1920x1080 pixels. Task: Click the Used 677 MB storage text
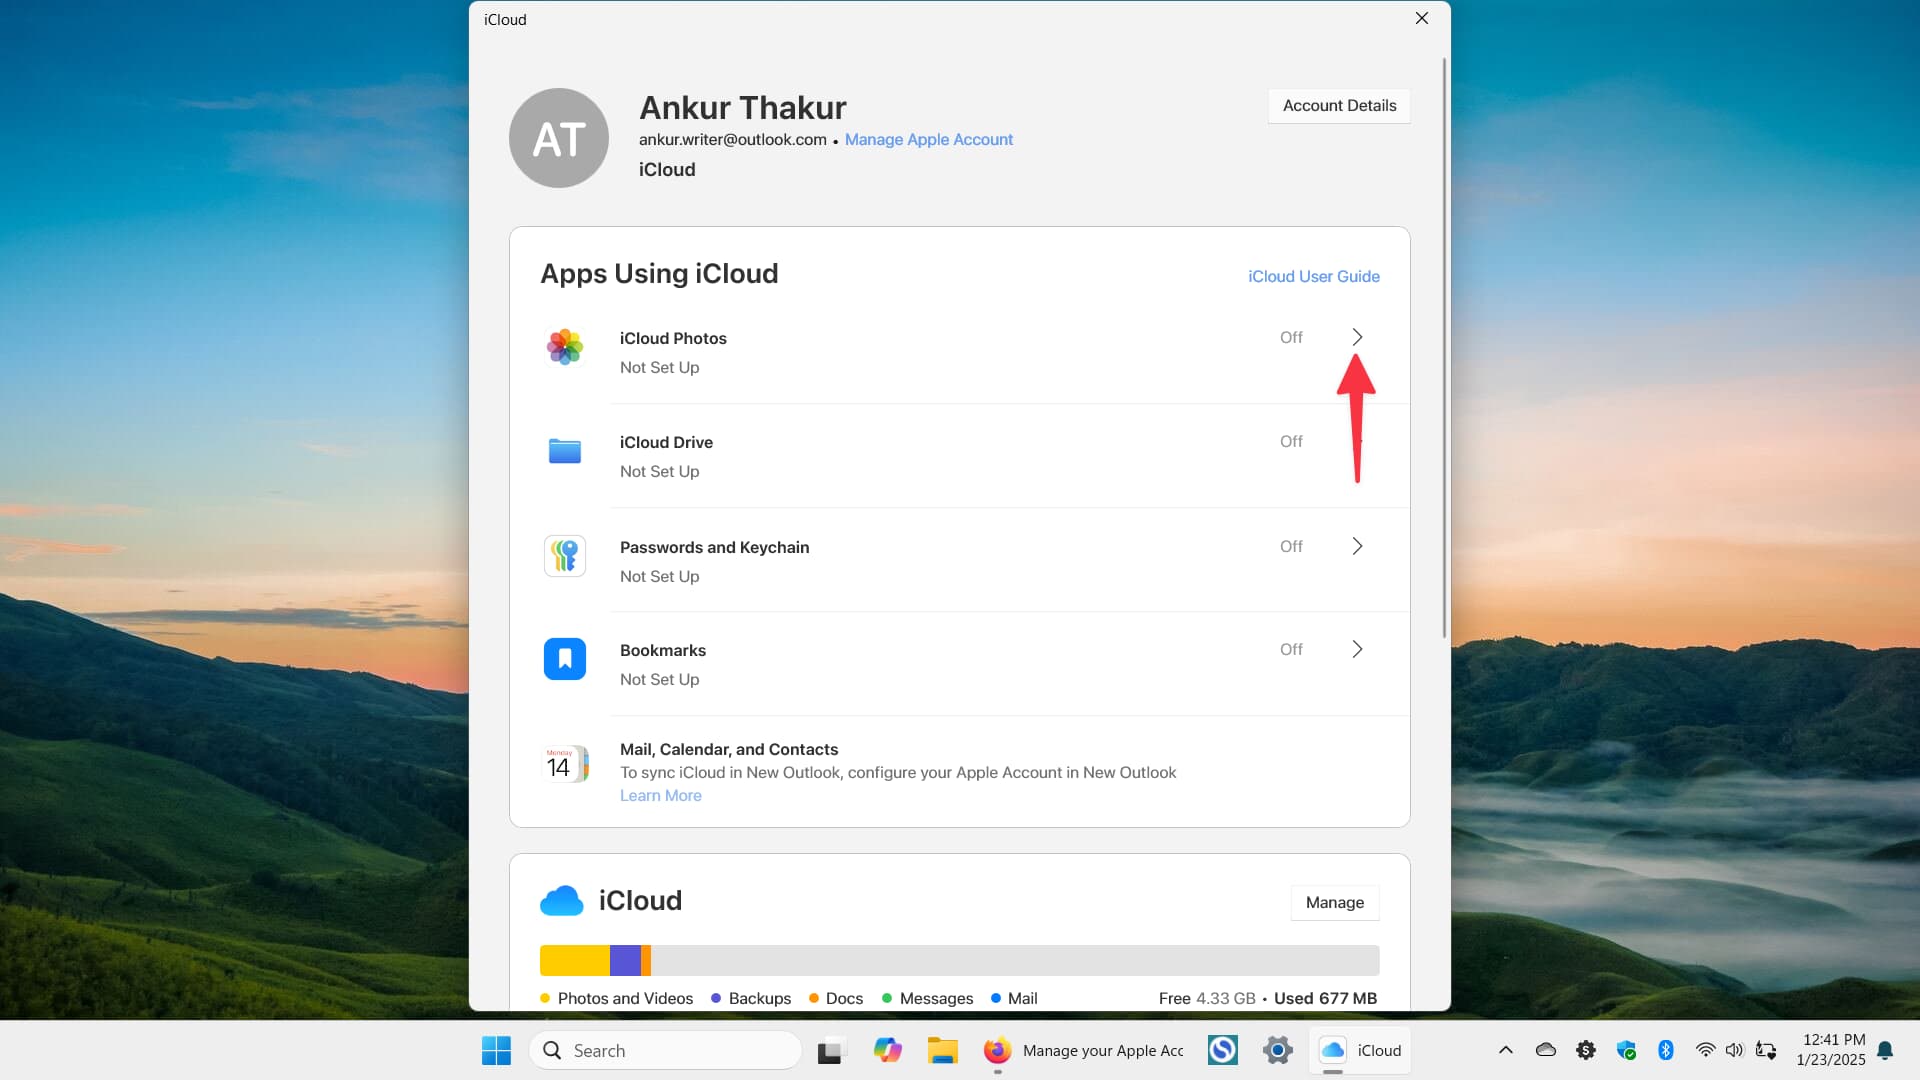click(x=1325, y=998)
